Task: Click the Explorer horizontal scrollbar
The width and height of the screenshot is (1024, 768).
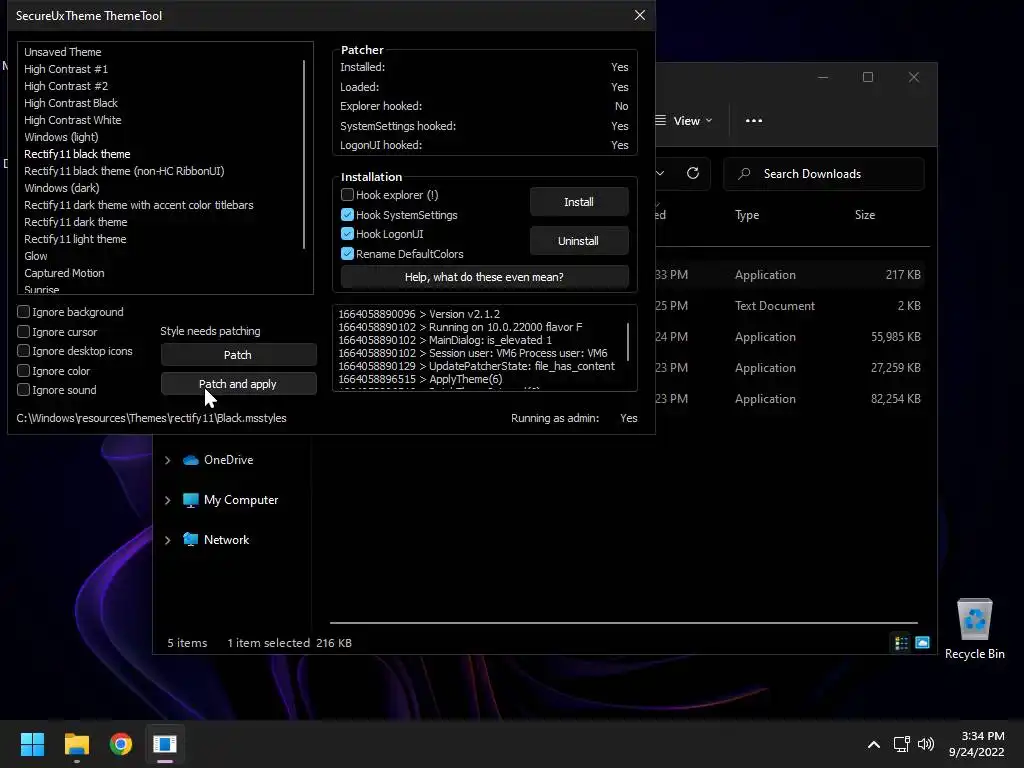Action: pos(624,623)
